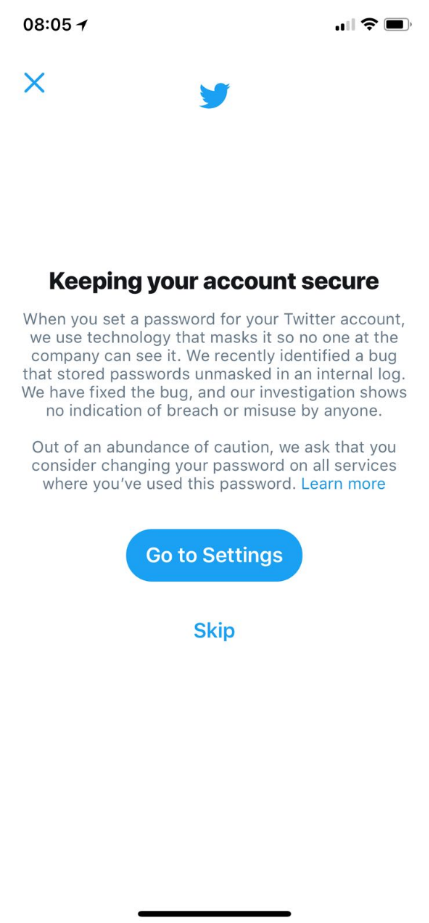Tap the cellular signal strength bars
This screenshot has width=429, height=923.
tap(345, 25)
